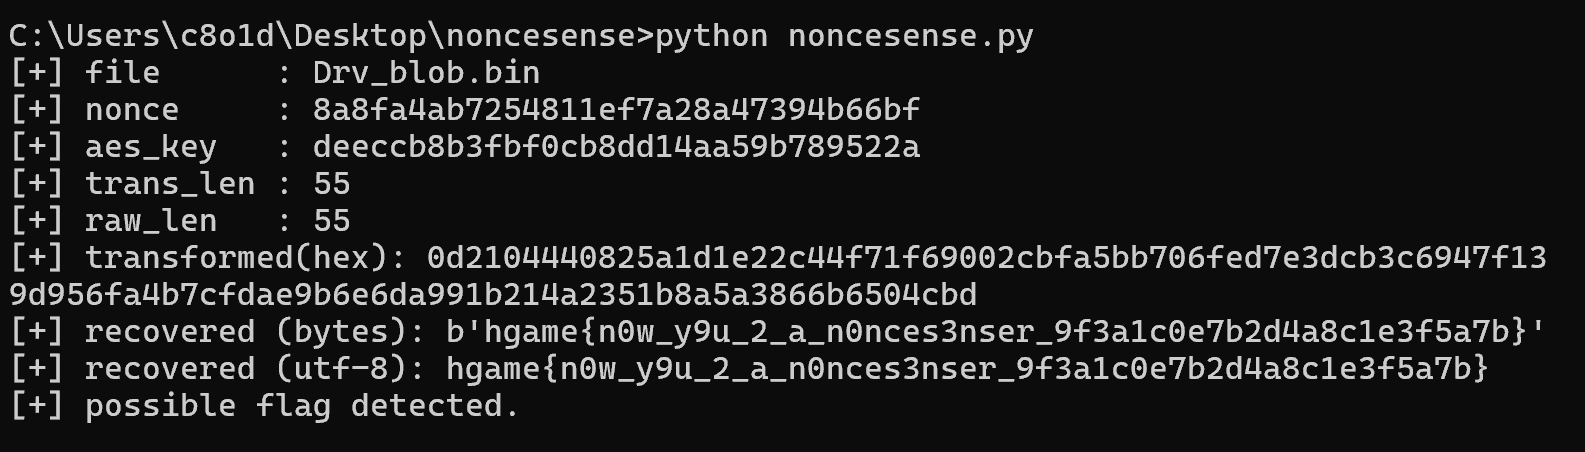This screenshot has width=1585, height=452.
Task: Click the flag text on the utf-8 line
Action: (x=967, y=369)
